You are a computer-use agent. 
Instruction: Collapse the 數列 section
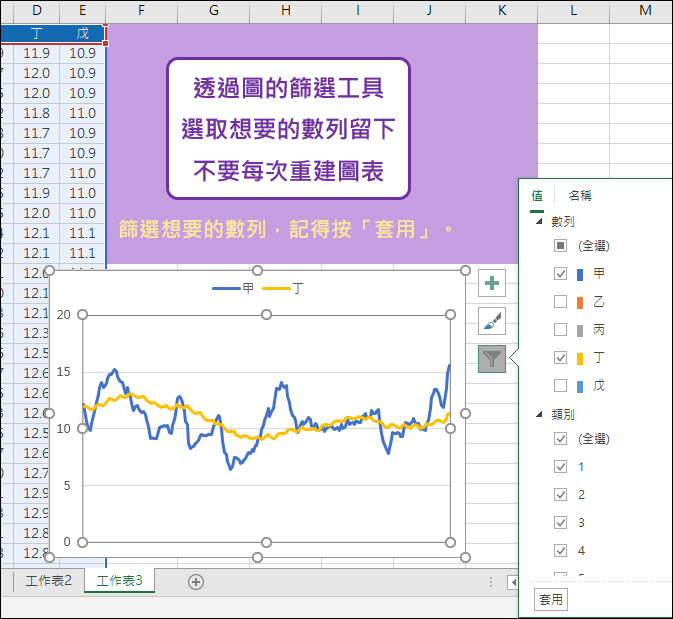click(x=539, y=222)
